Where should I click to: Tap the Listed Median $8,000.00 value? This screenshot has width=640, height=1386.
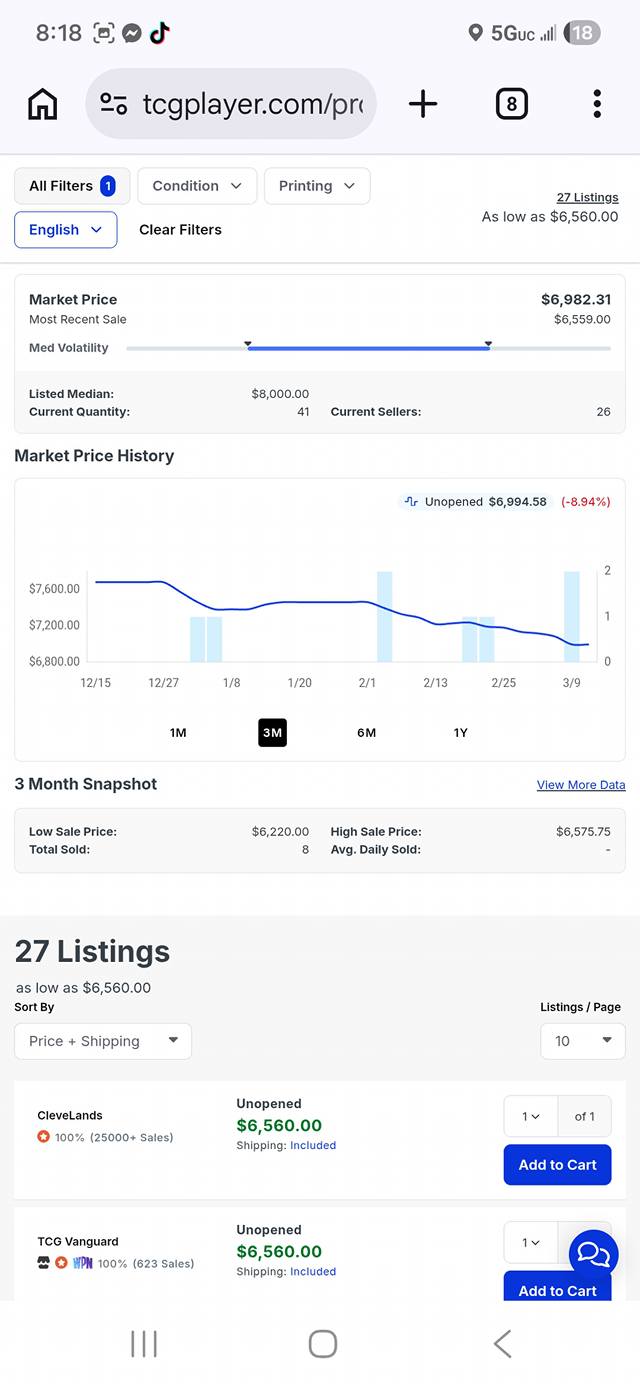280,394
